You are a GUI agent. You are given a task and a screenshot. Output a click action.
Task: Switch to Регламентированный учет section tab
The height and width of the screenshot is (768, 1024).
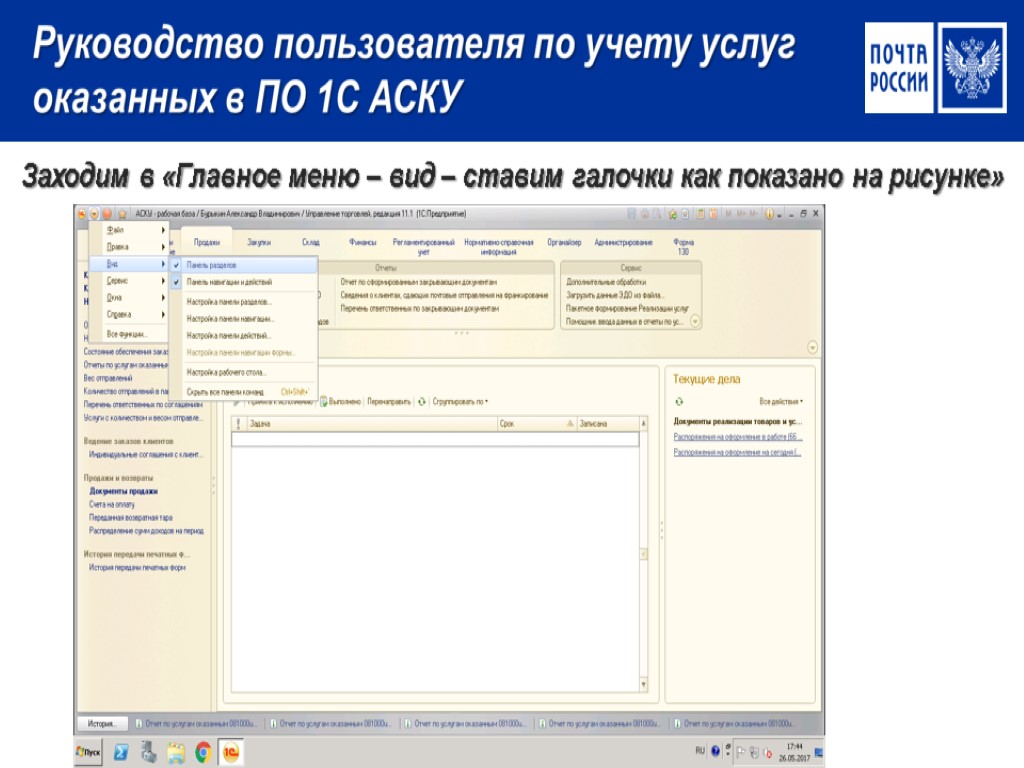click(x=423, y=246)
